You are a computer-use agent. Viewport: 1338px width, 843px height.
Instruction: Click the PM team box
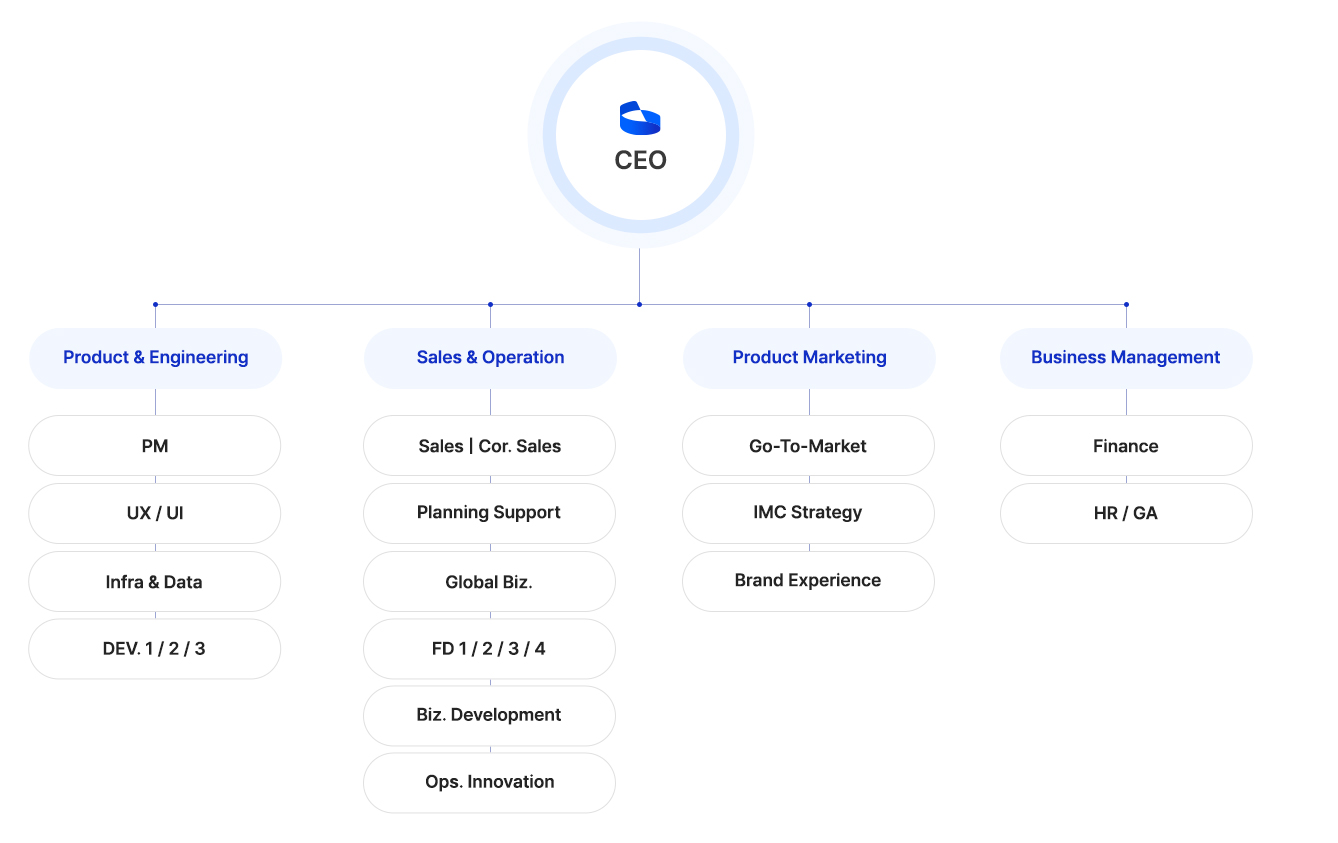[x=155, y=446]
